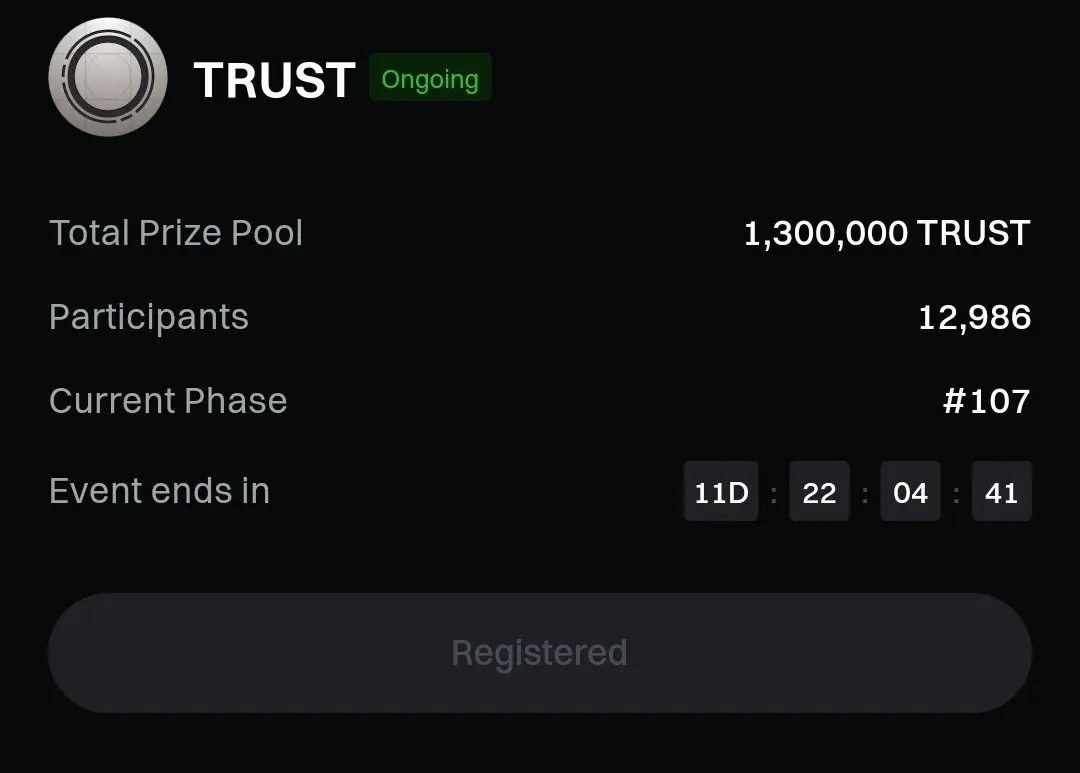The image size is (1080, 773).
Task: Click the word TRUST in the prize amount
Action: coord(973,233)
